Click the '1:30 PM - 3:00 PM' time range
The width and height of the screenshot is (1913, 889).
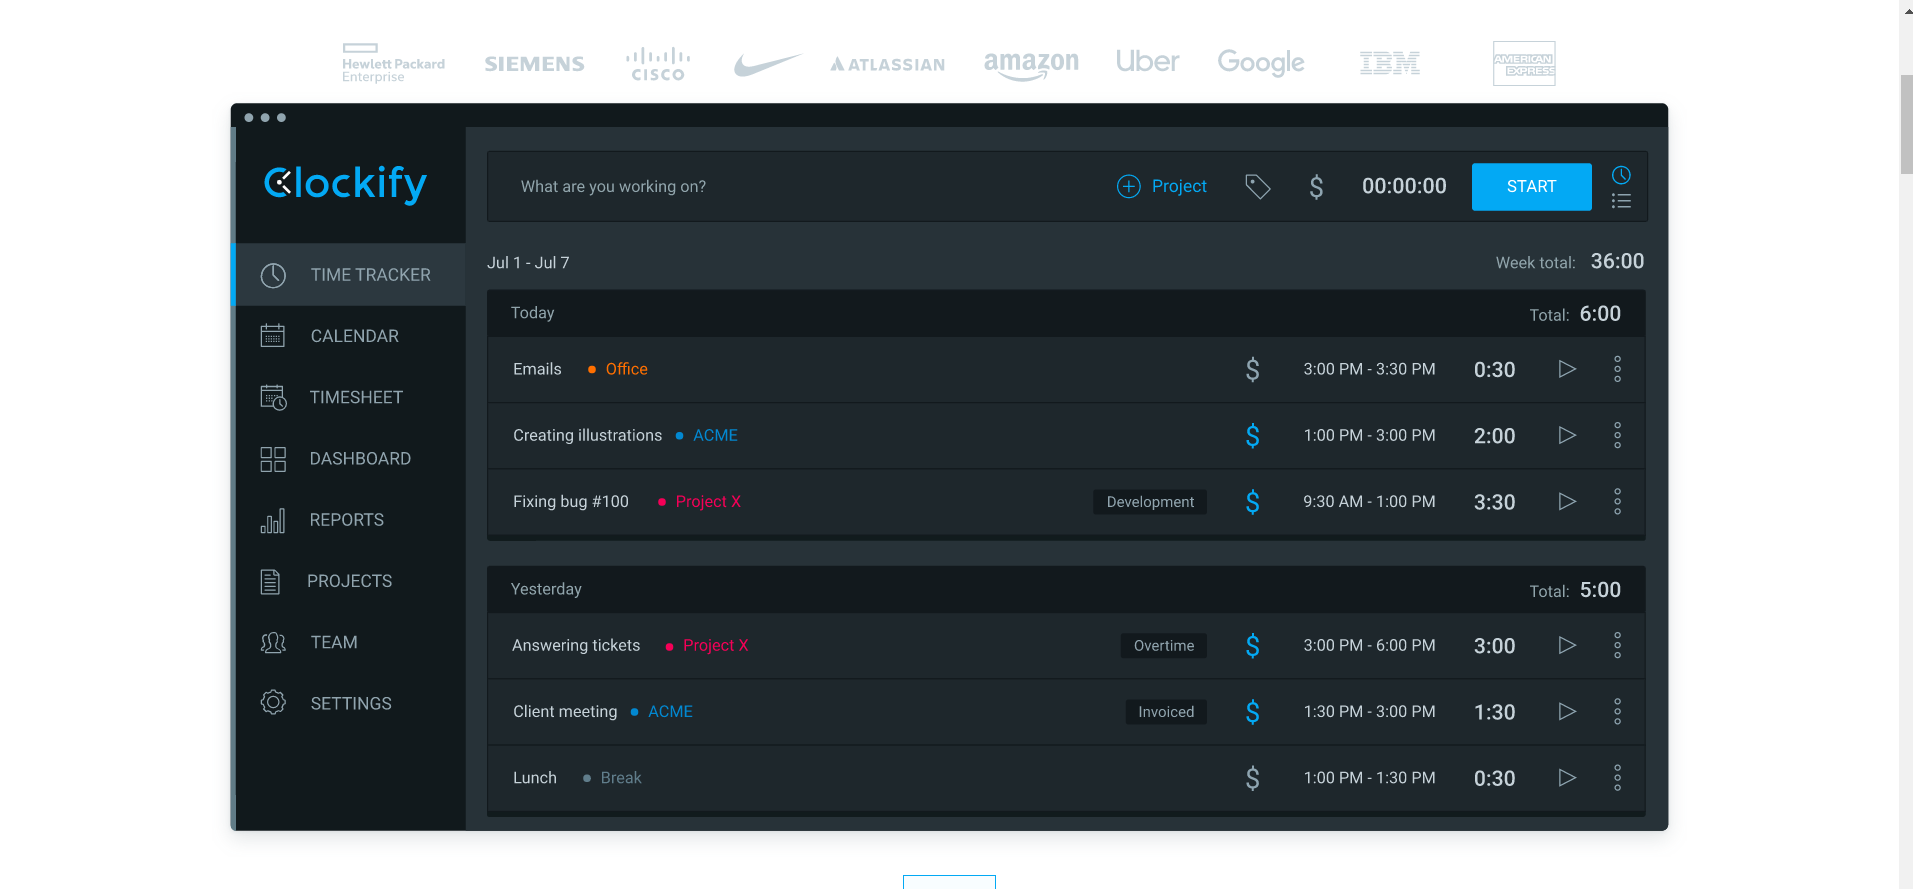click(1369, 711)
